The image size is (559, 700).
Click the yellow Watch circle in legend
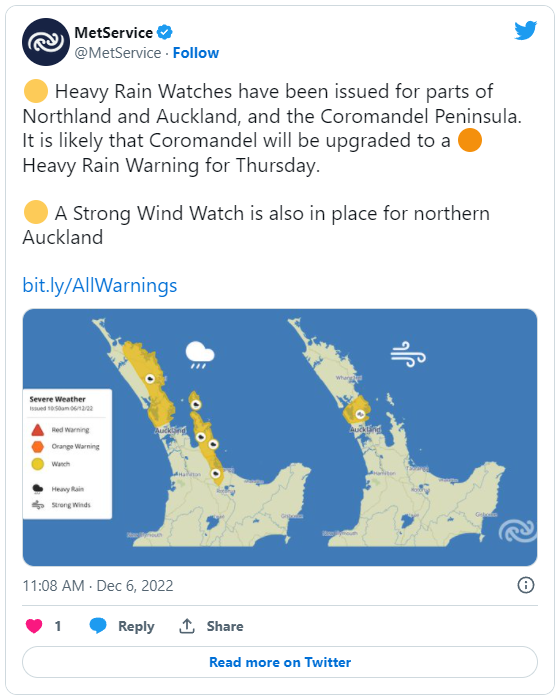pyautogui.click(x=38, y=464)
